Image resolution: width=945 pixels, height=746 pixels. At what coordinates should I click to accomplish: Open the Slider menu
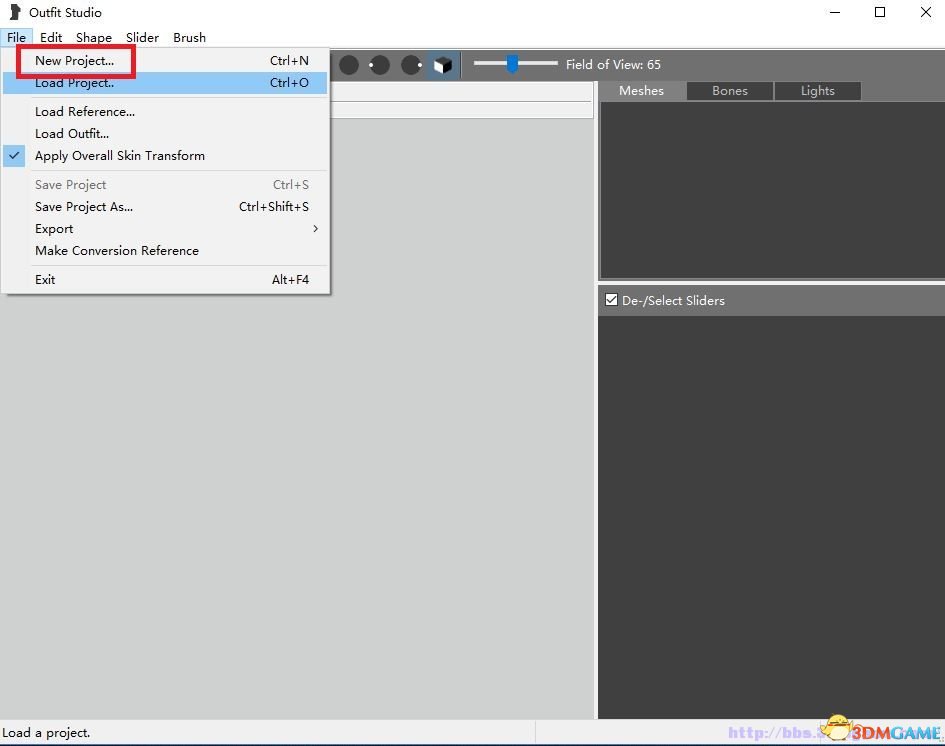click(142, 37)
